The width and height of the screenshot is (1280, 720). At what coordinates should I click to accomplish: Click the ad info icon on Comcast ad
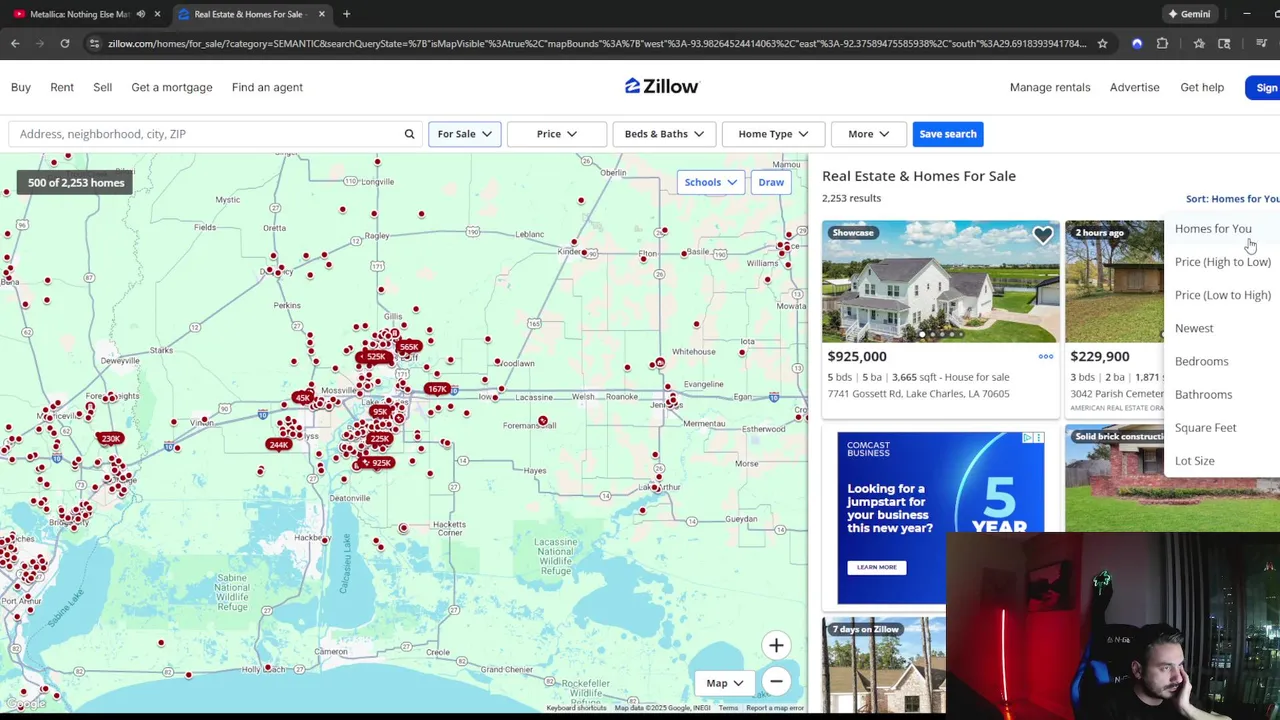pos(1029,438)
